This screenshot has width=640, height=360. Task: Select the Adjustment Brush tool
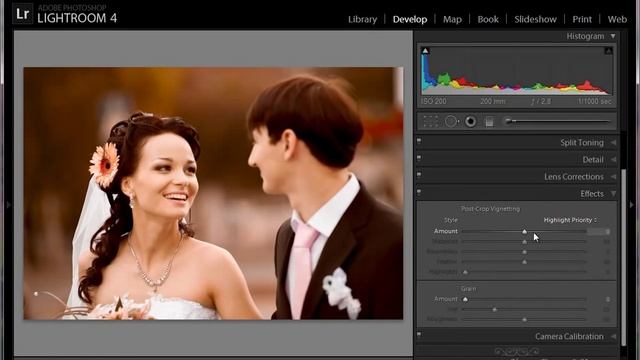pyautogui.click(x=557, y=121)
